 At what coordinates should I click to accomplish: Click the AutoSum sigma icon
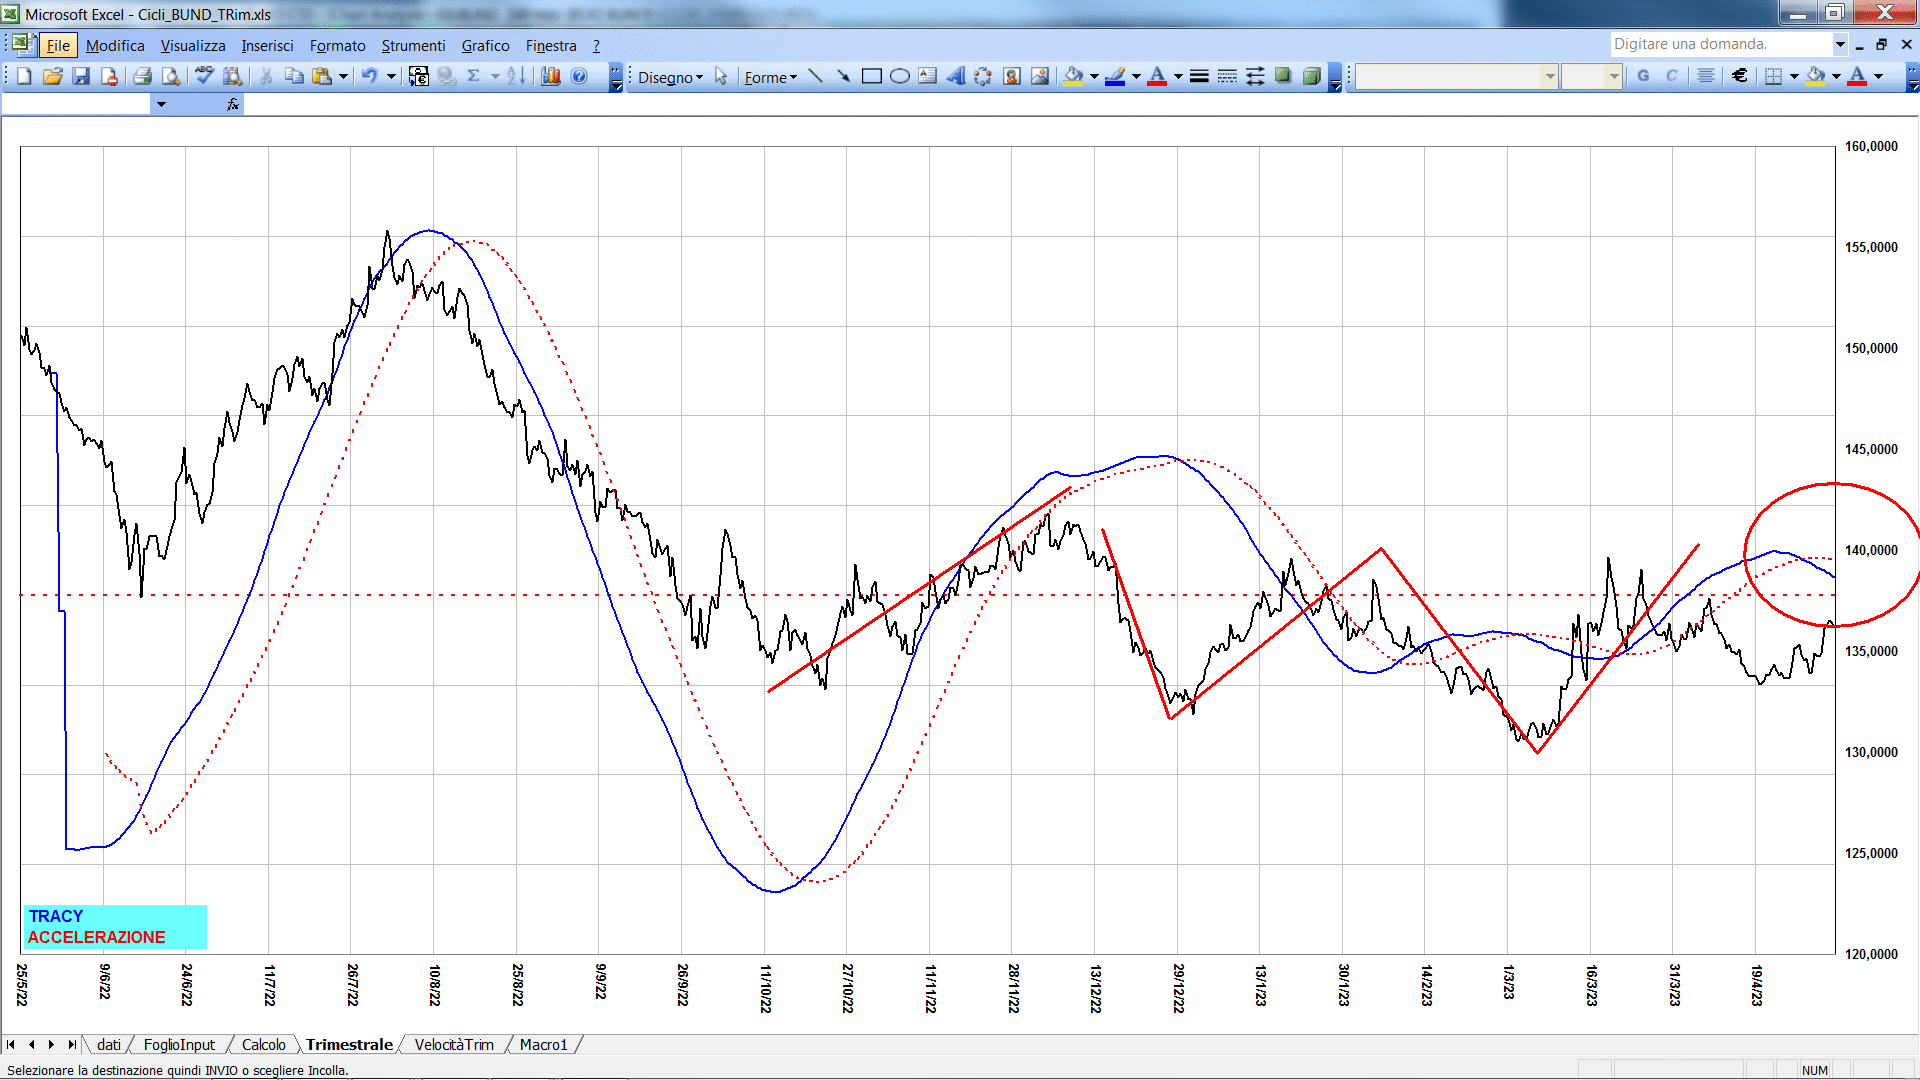pyautogui.click(x=474, y=76)
